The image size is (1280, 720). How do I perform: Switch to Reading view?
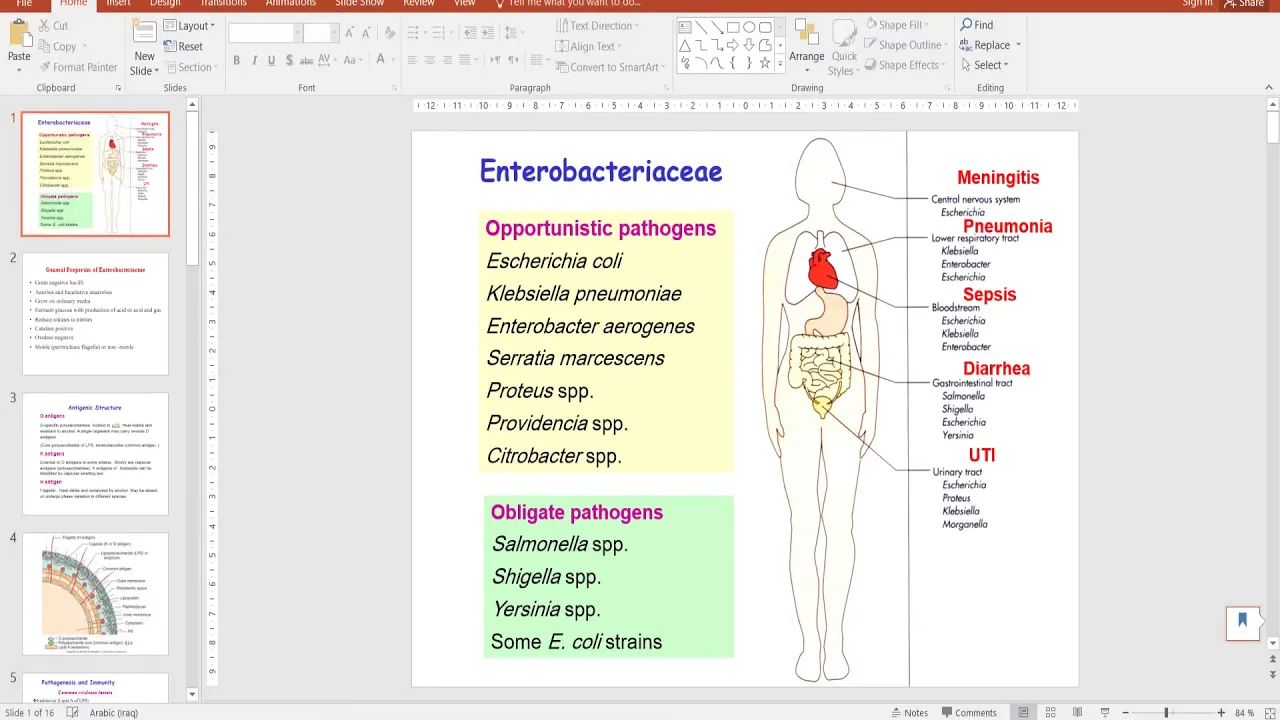coord(1077,712)
